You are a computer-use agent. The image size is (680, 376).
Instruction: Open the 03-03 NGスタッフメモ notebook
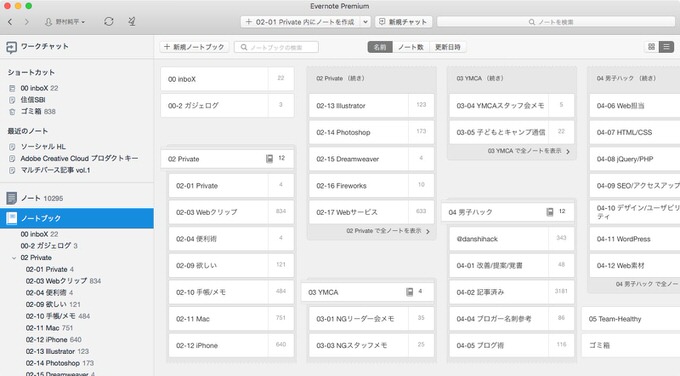[372, 346]
